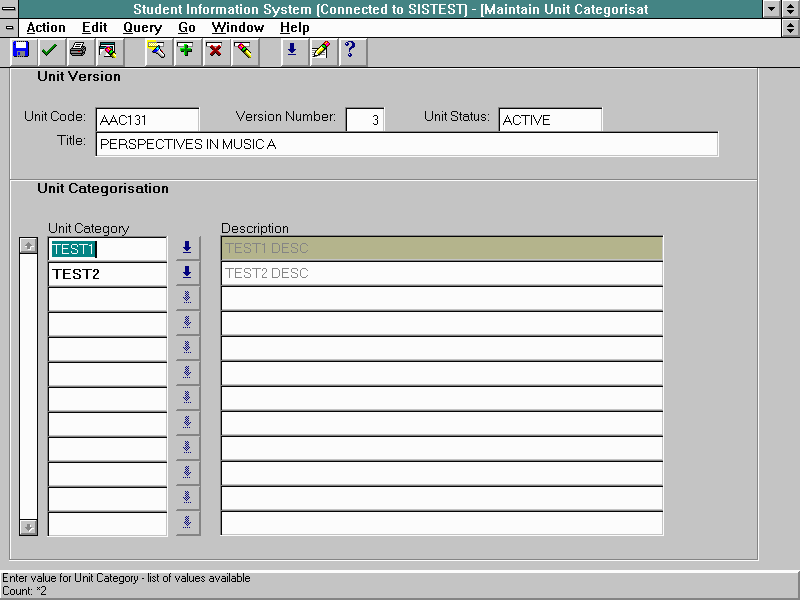Click the Unit Code field containing AAC131
Viewport: 800px width, 600px height.
pyautogui.click(x=147, y=120)
